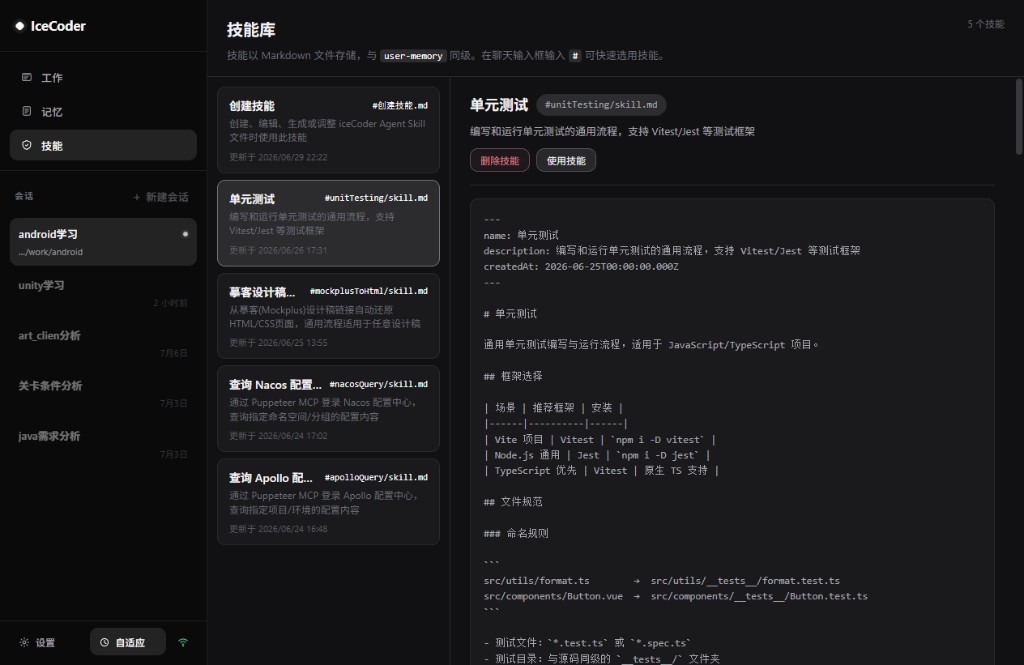Click the #apolloQuery/skill.md filename tag

click(376, 478)
